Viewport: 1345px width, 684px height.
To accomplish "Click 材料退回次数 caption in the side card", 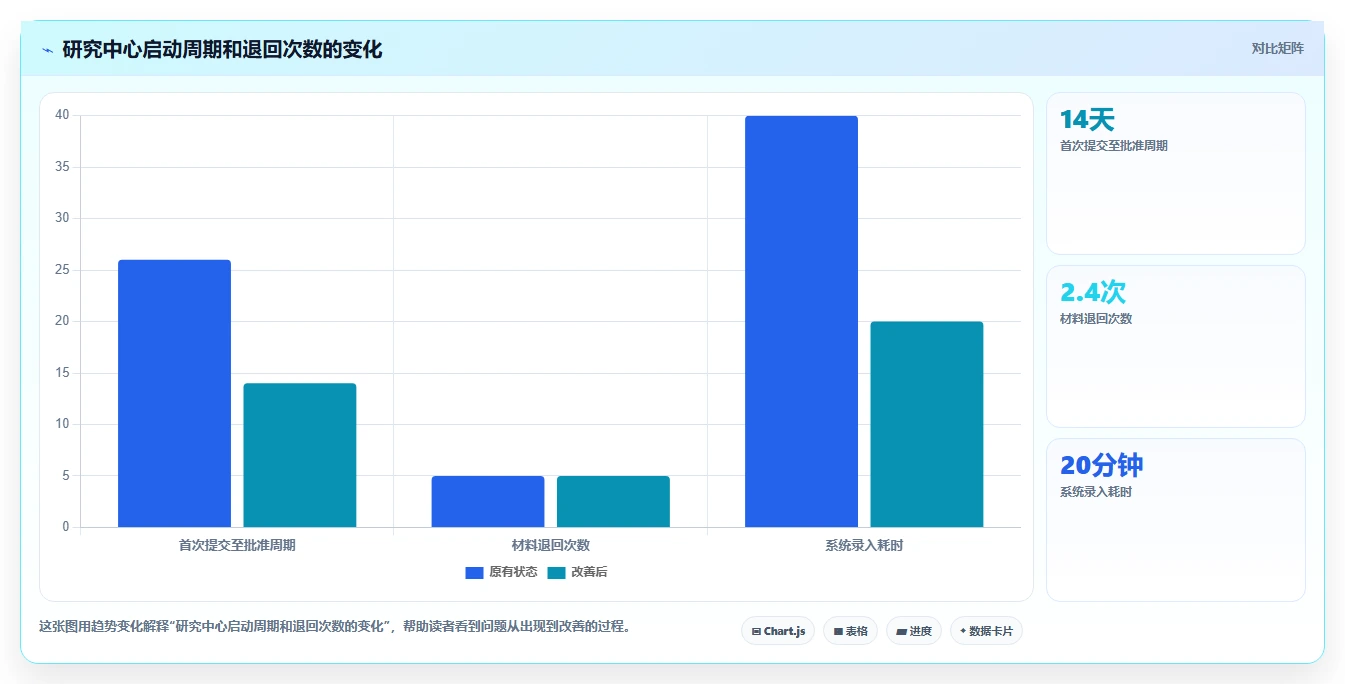I will click(1096, 319).
